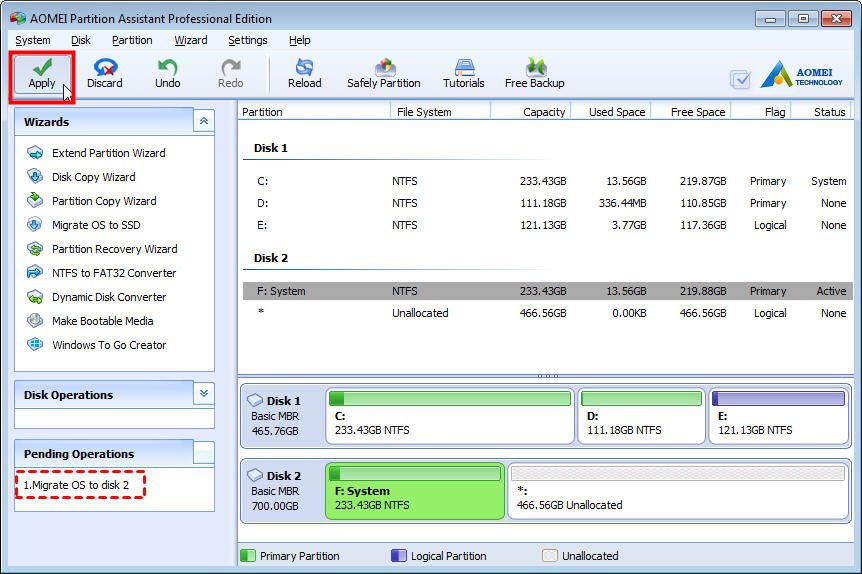Select the D: partition row
862x574 pixels.
coord(548,203)
